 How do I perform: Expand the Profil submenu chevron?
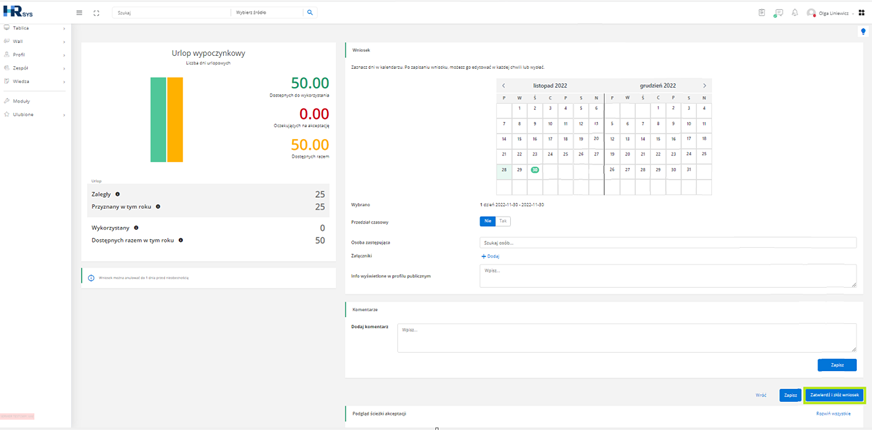64,55
